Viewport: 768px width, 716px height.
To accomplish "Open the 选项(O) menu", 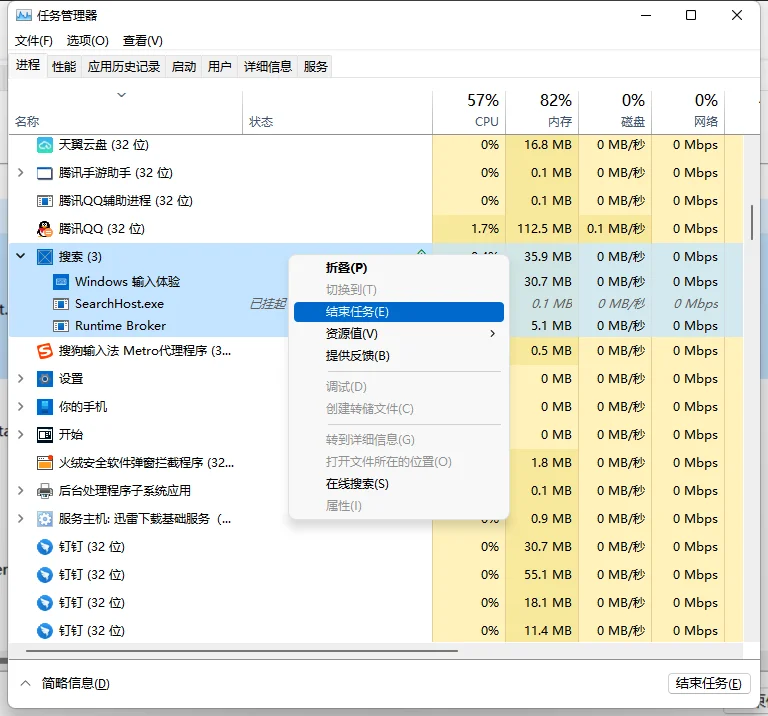I will pyautogui.click(x=88, y=41).
